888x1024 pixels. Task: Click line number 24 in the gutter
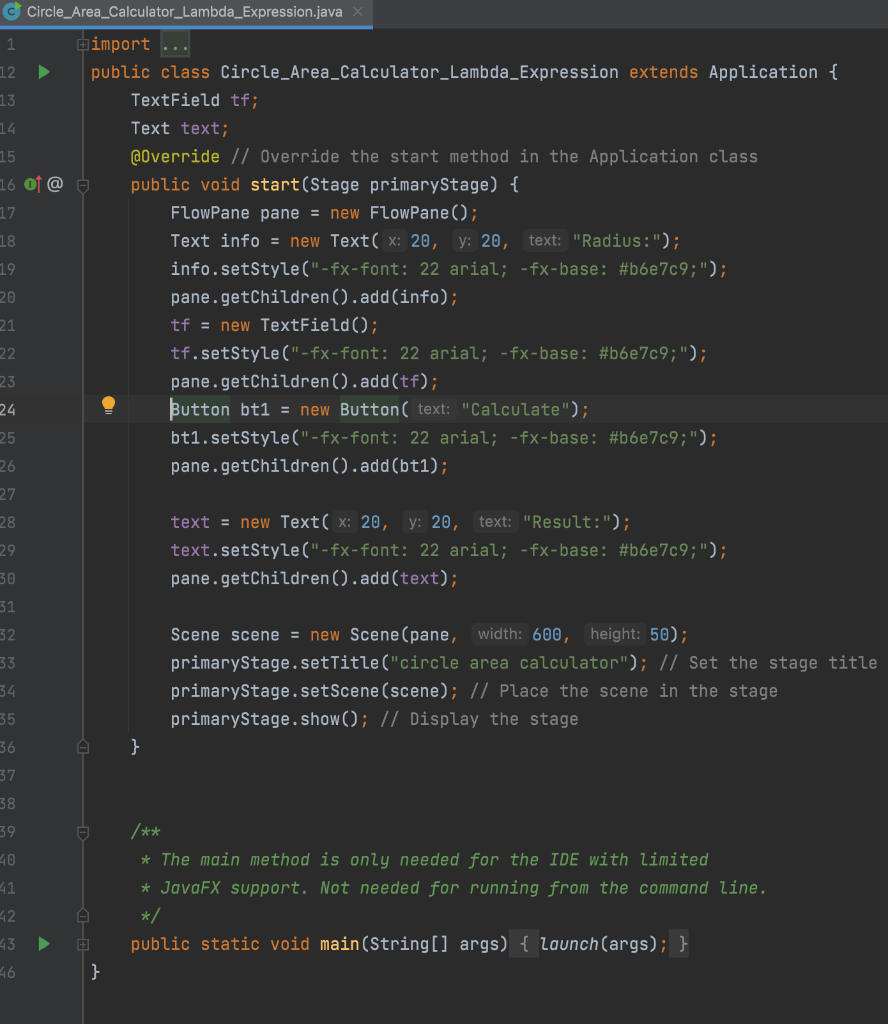[8, 409]
